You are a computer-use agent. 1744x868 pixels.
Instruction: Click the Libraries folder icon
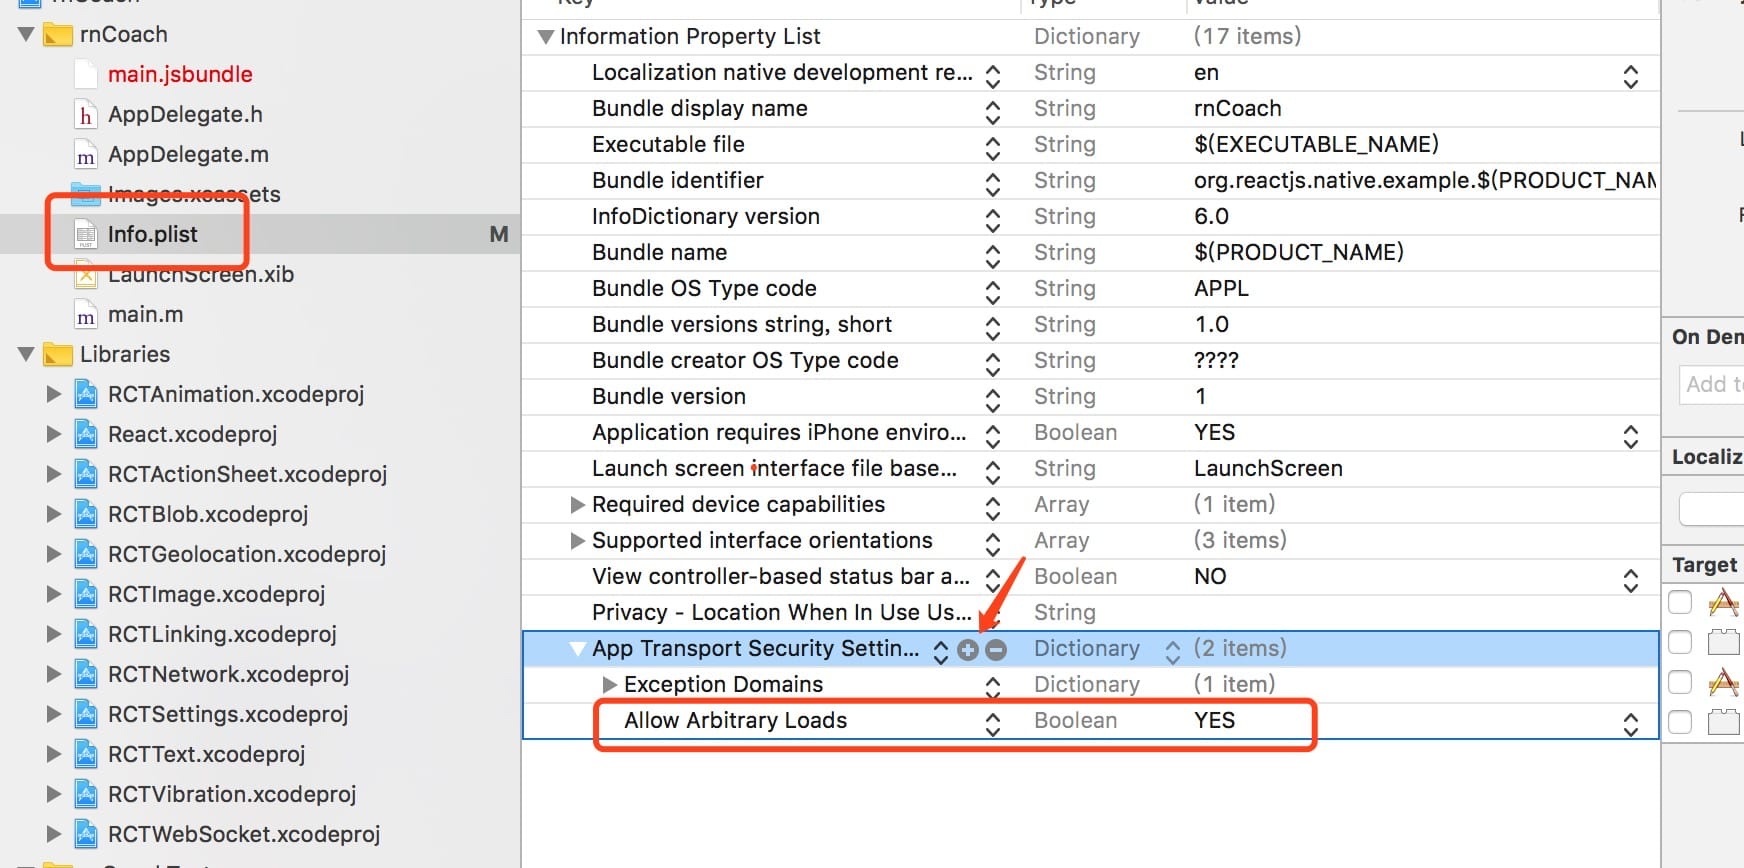coord(59,355)
